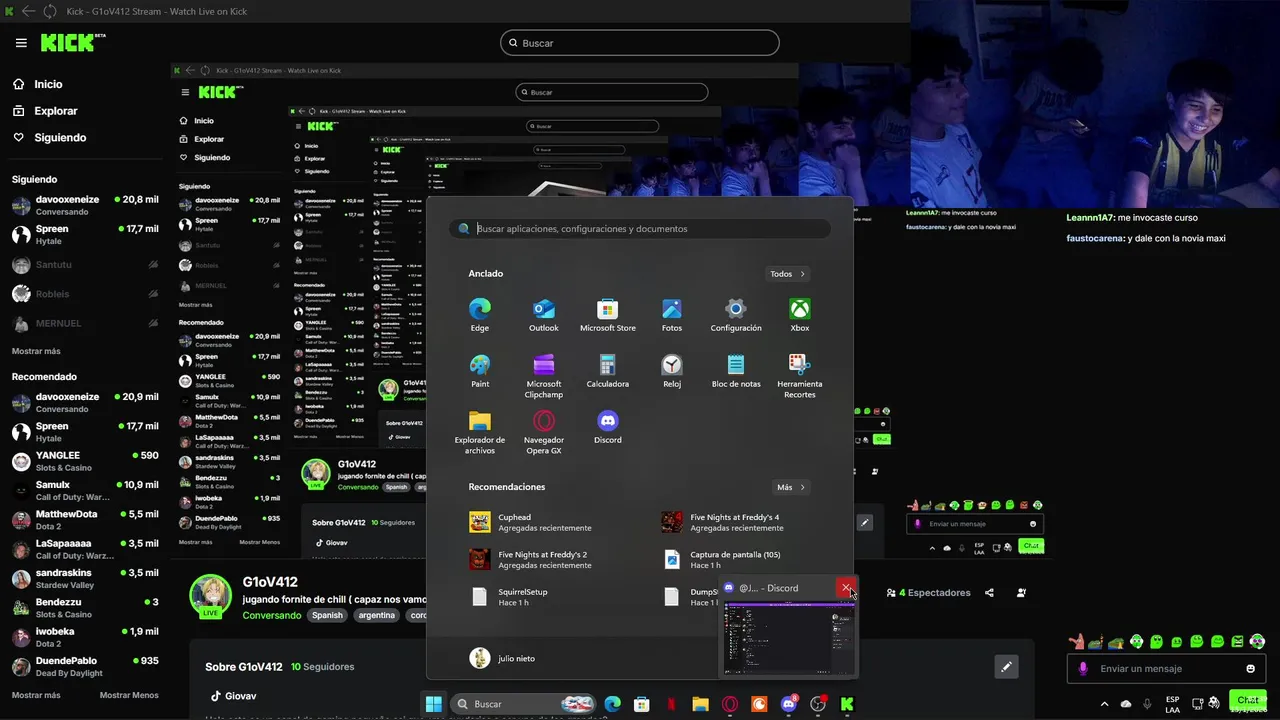Click Enviar un mensaje in the outermost chat
This screenshot has width=1280, height=720.
click(x=1165, y=668)
